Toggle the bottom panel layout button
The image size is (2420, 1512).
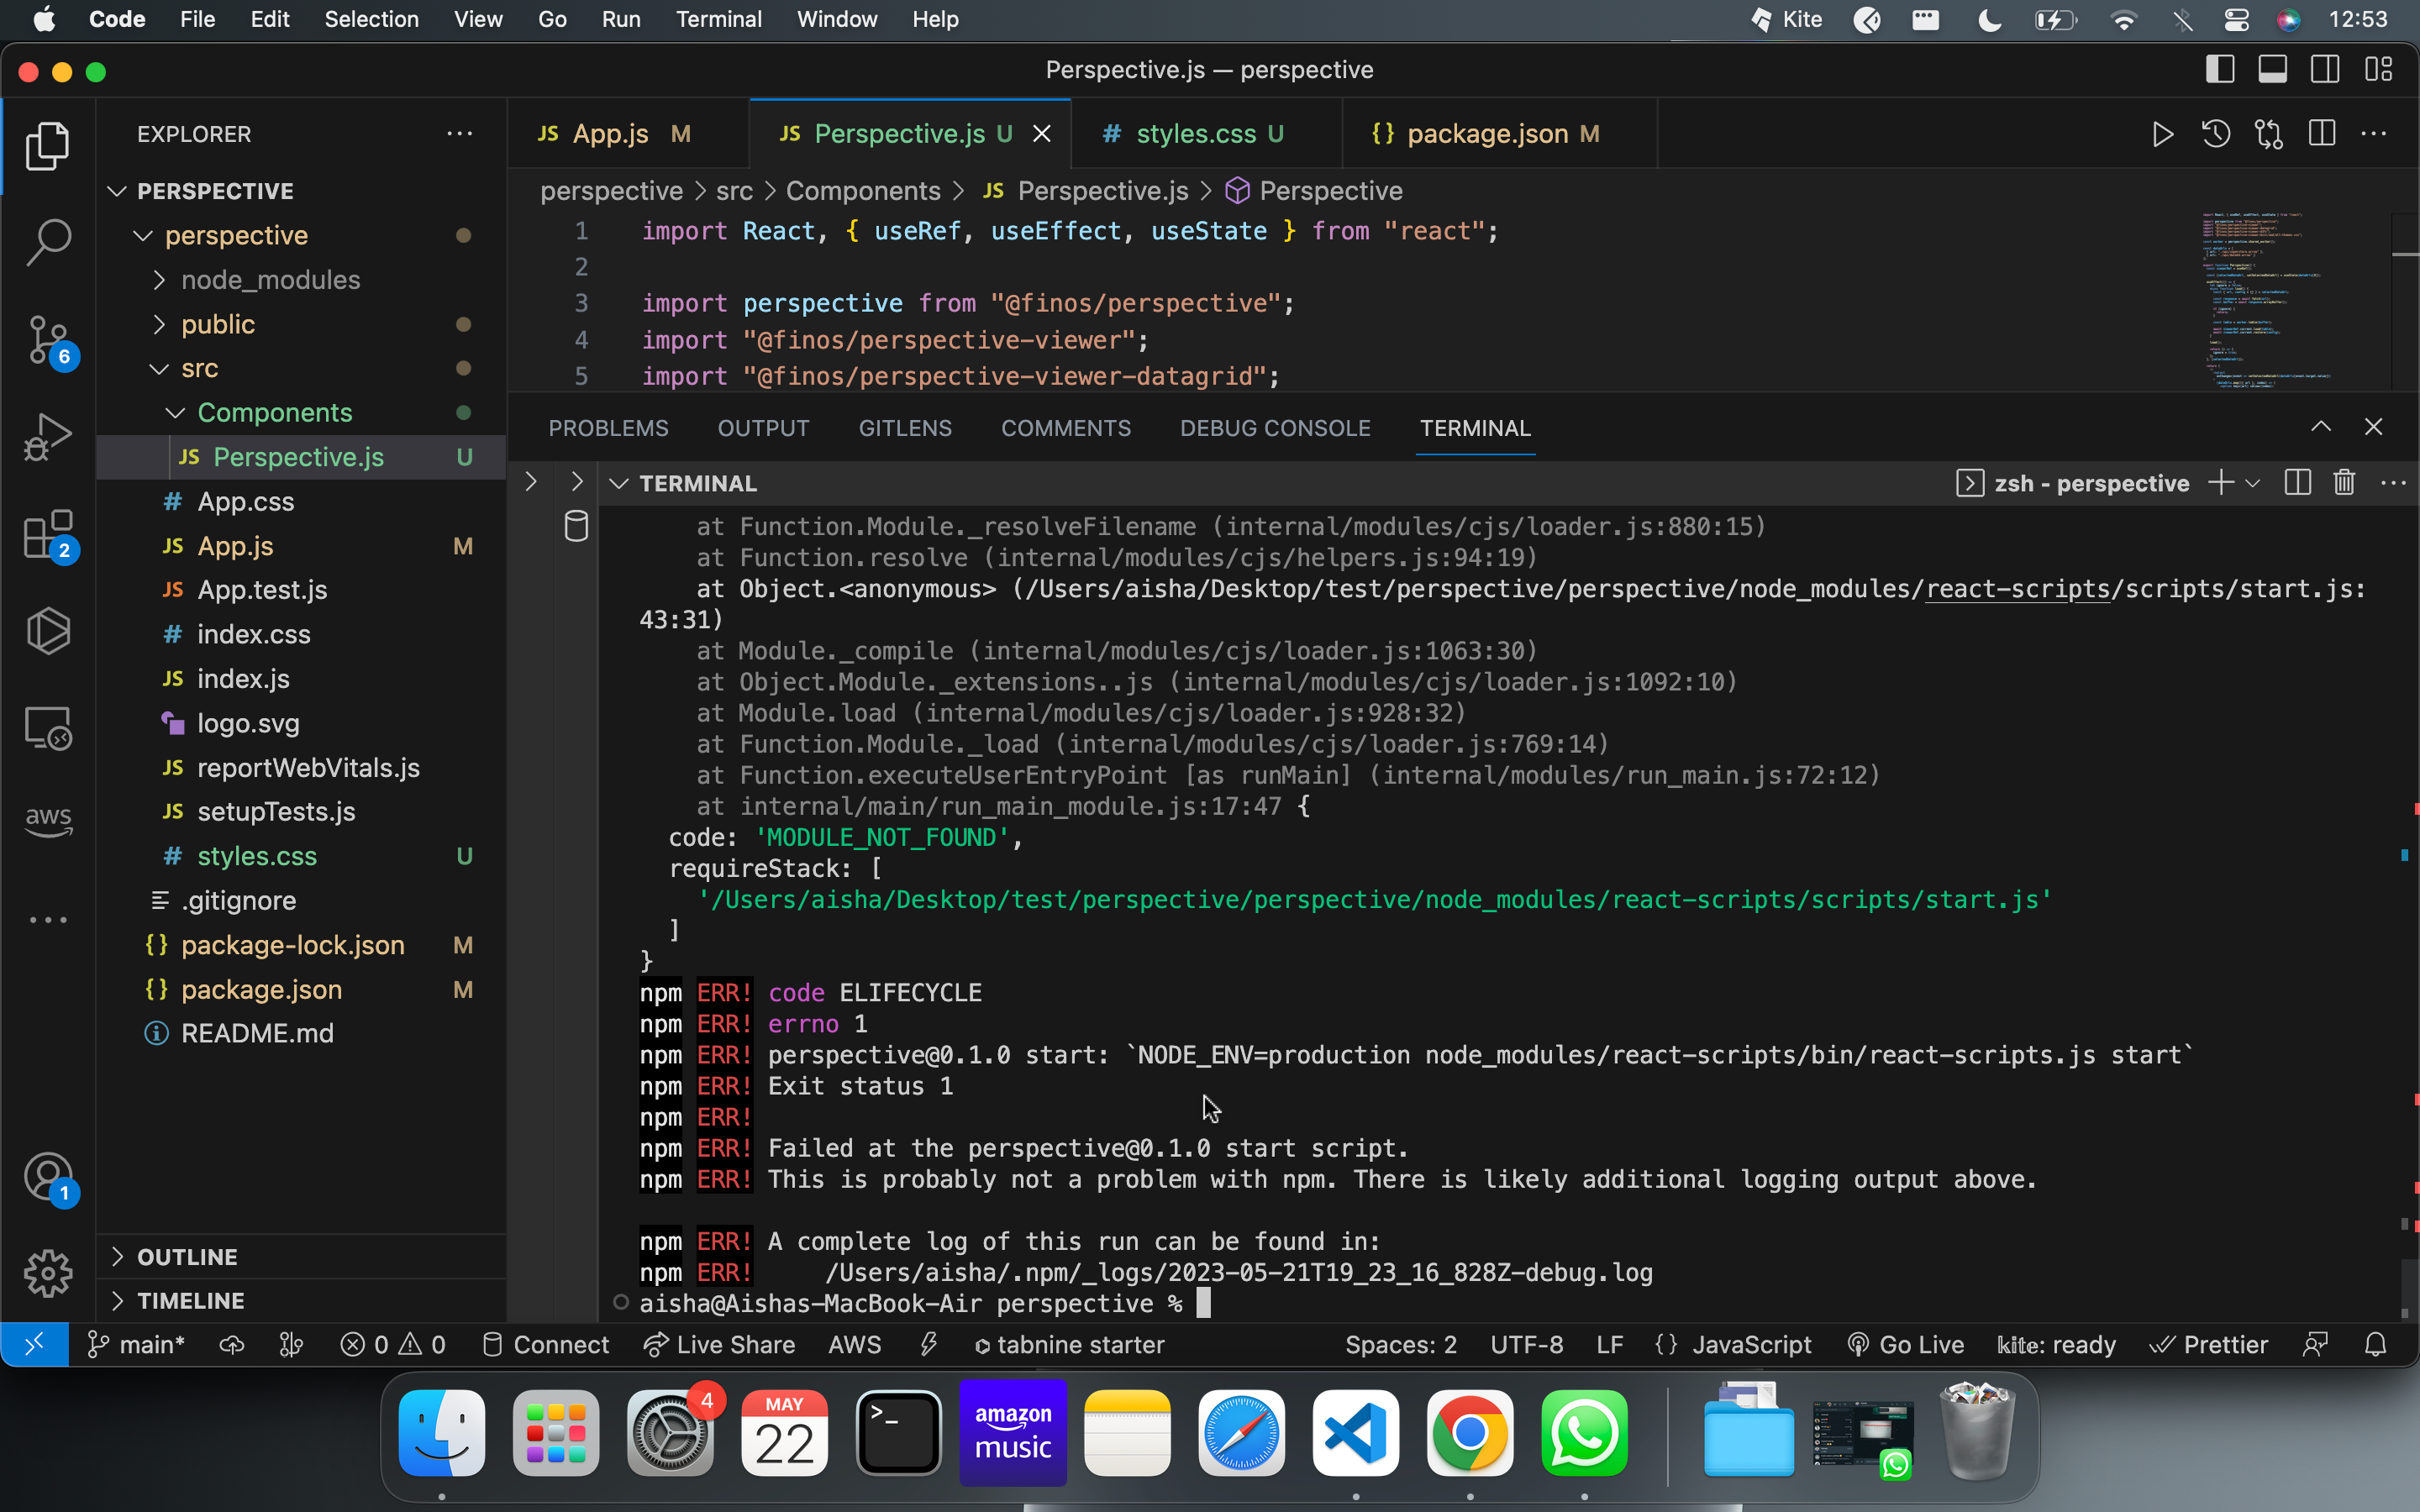[x=2272, y=70]
